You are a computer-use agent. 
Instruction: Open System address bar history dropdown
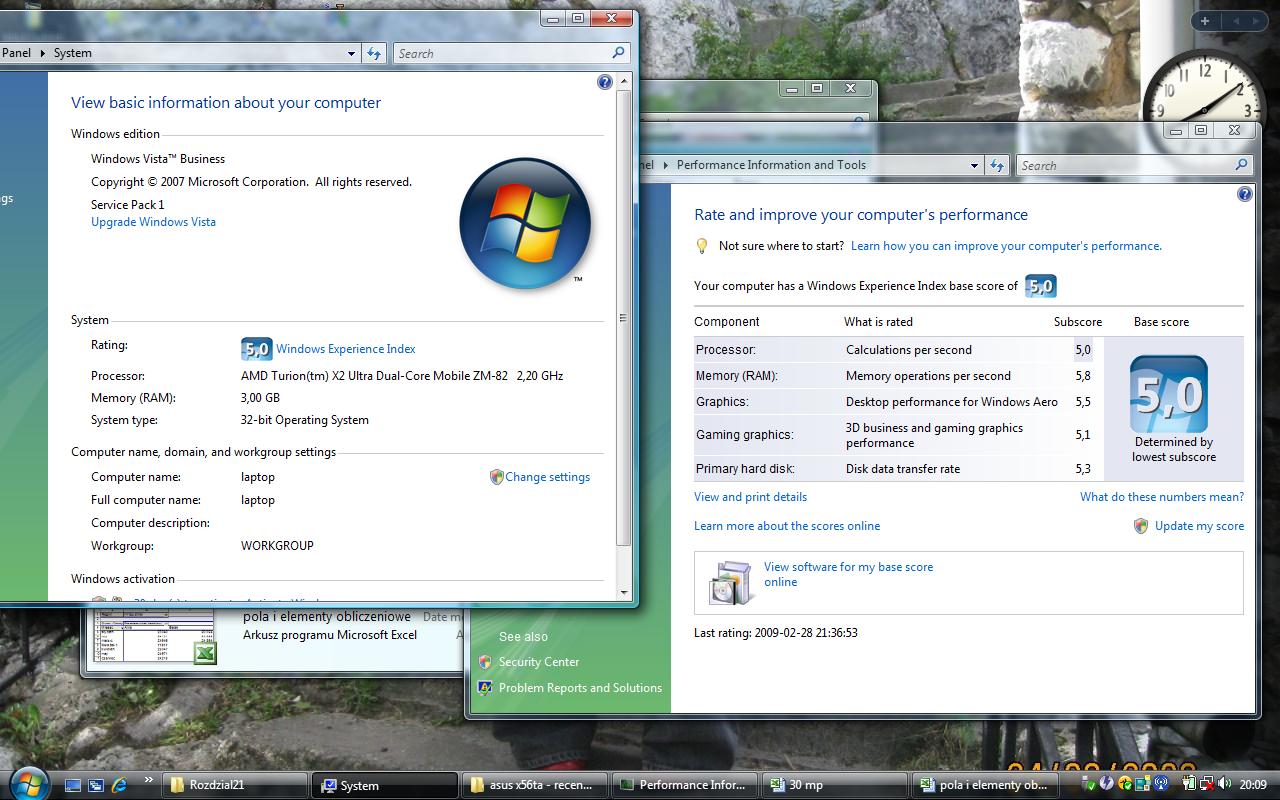[x=351, y=53]
